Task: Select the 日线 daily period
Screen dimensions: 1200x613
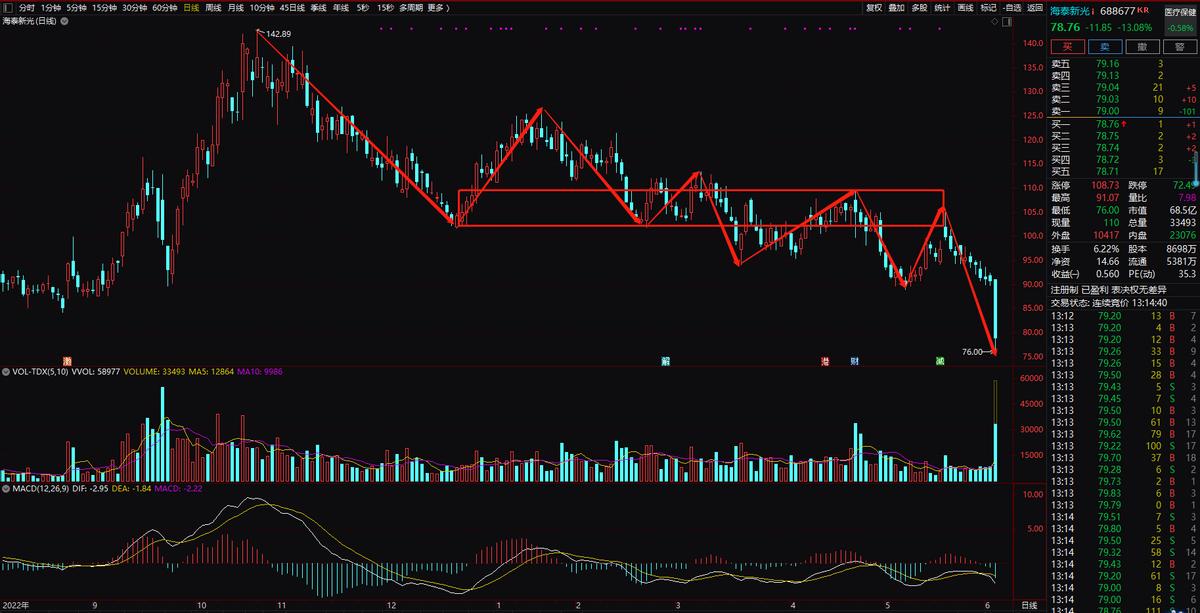Action: 191,7
